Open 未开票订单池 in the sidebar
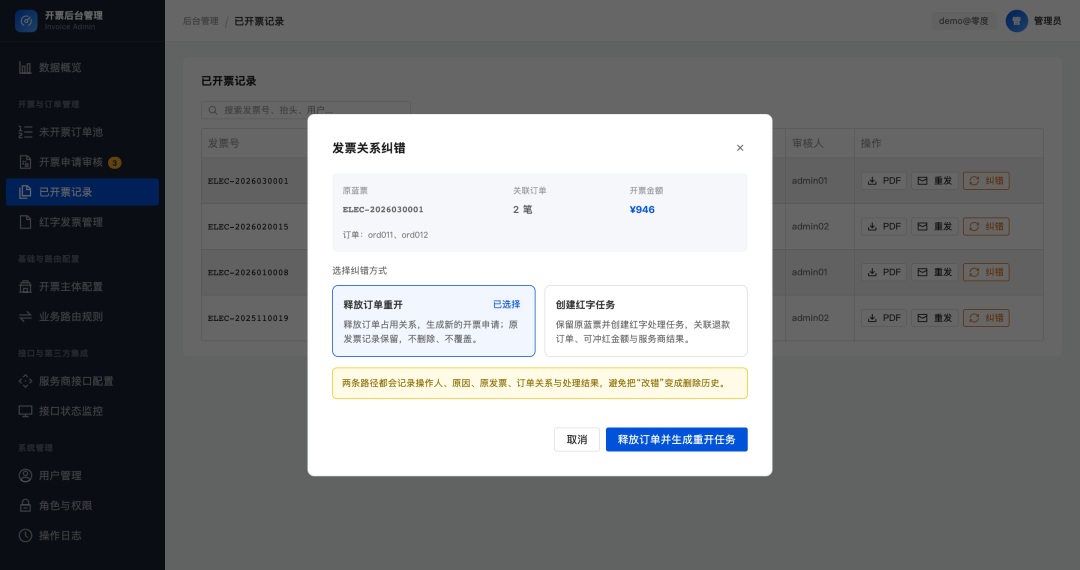 (x=83, y=132)
